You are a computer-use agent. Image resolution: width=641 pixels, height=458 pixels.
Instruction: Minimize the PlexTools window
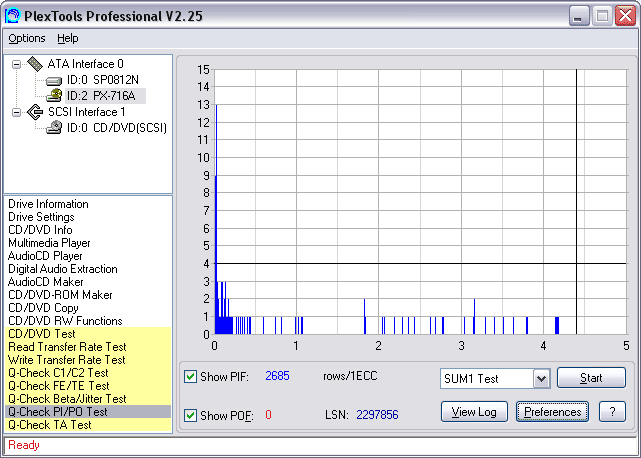578,16
